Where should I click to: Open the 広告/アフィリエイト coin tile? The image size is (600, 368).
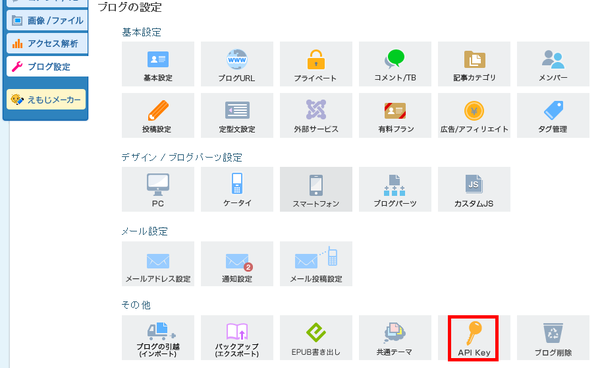coord(474,115)
